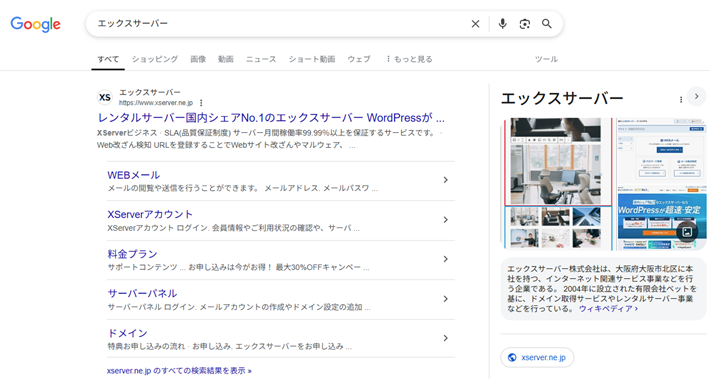This screenshot has width=710, height=379.
Task: Click the globe icon beside xserver.ne.jp chip
Action: click(512, 357)
